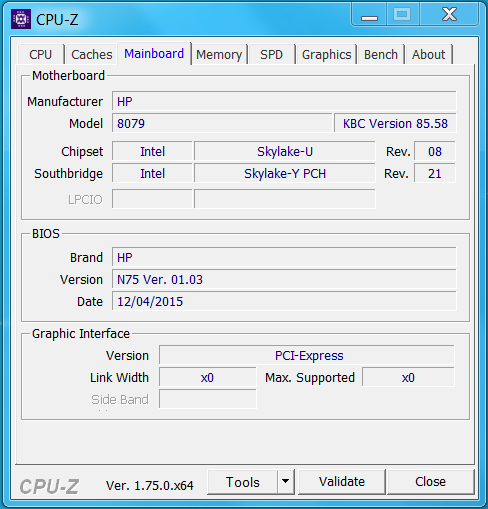Click the PCI-Express graphic interface version field
Viewport: 488px width, 509px height.
pyautogui.click(x=307, y=355)
